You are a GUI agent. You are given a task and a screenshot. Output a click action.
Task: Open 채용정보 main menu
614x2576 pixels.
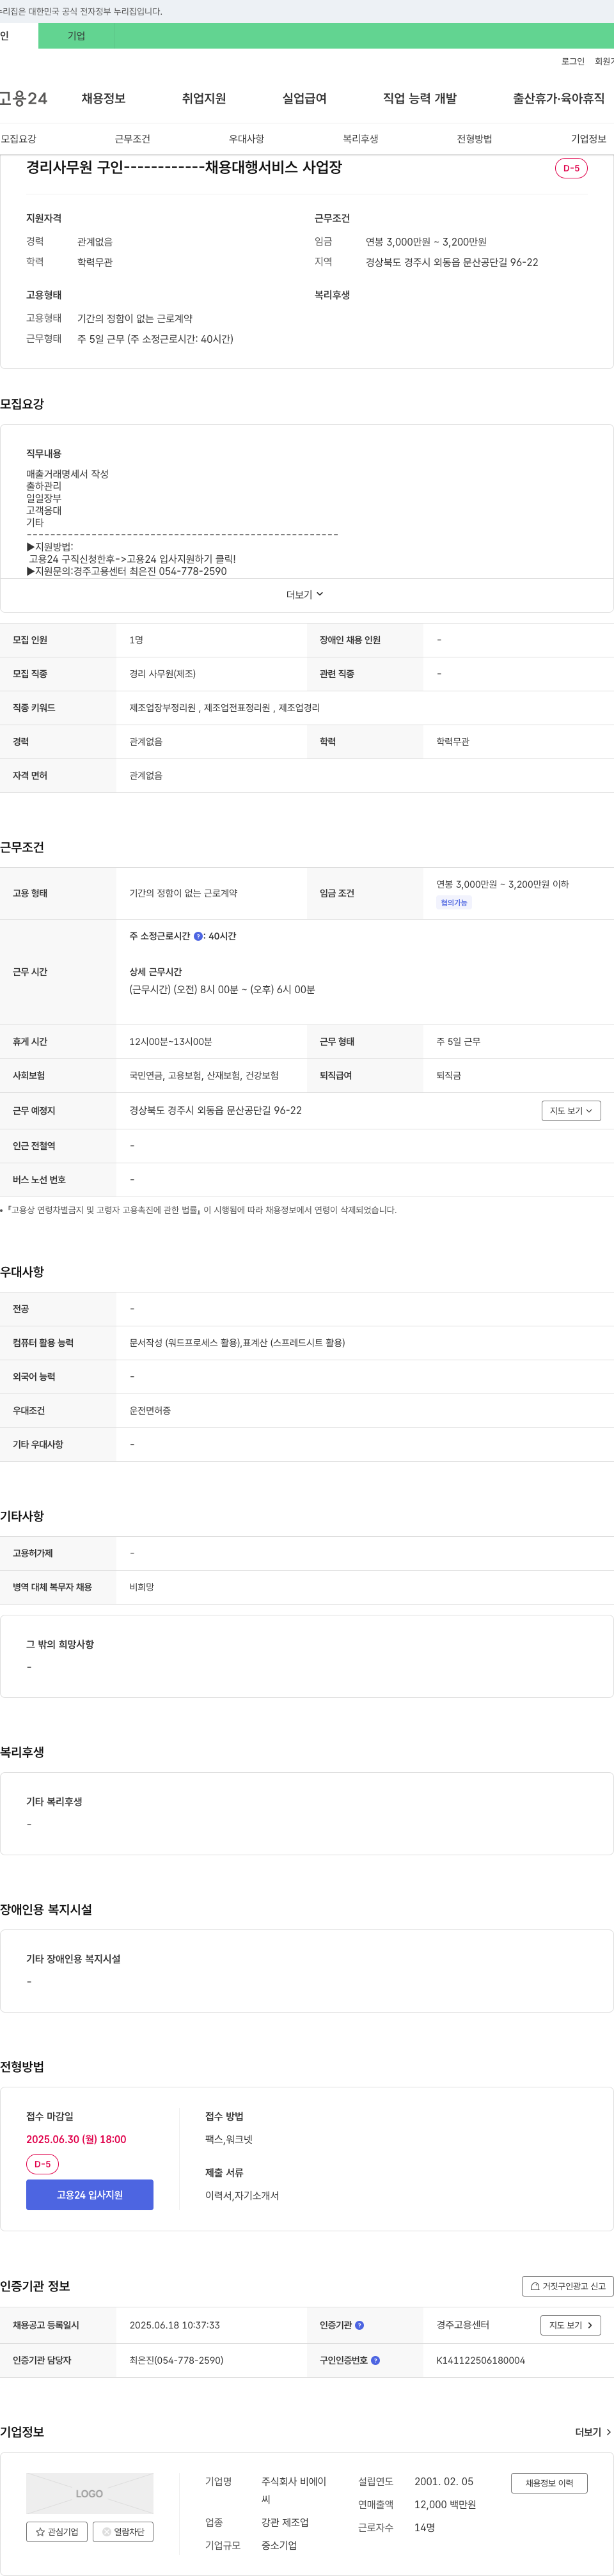[103, 98]
